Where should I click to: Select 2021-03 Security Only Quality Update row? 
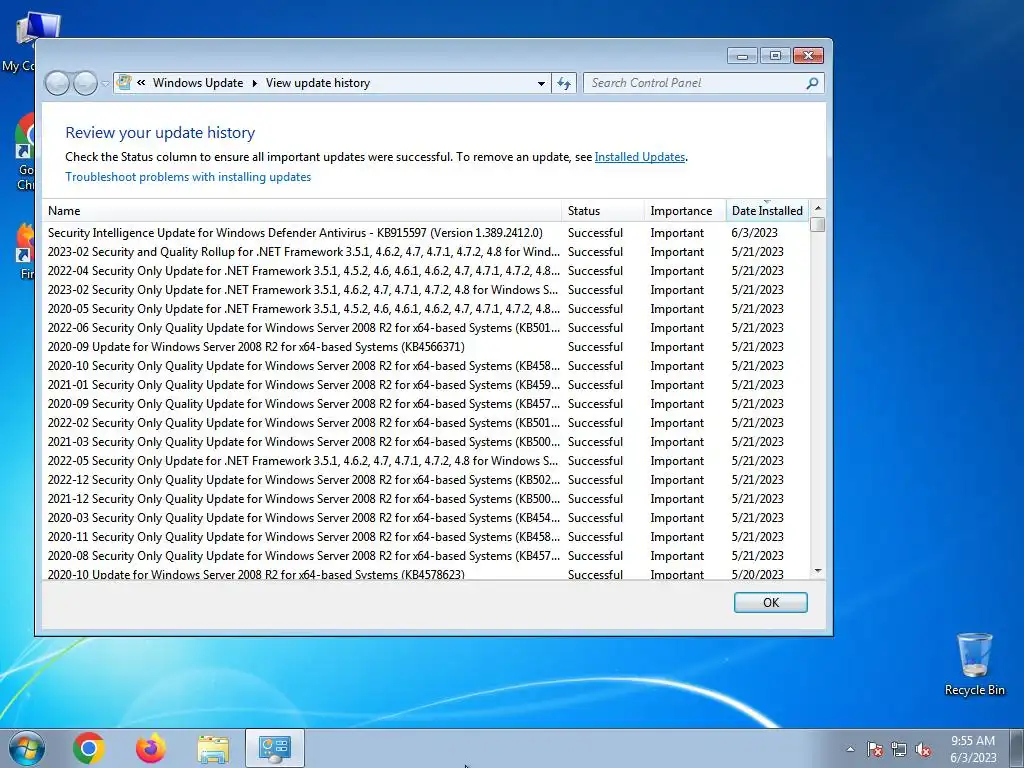pos(426,441)
